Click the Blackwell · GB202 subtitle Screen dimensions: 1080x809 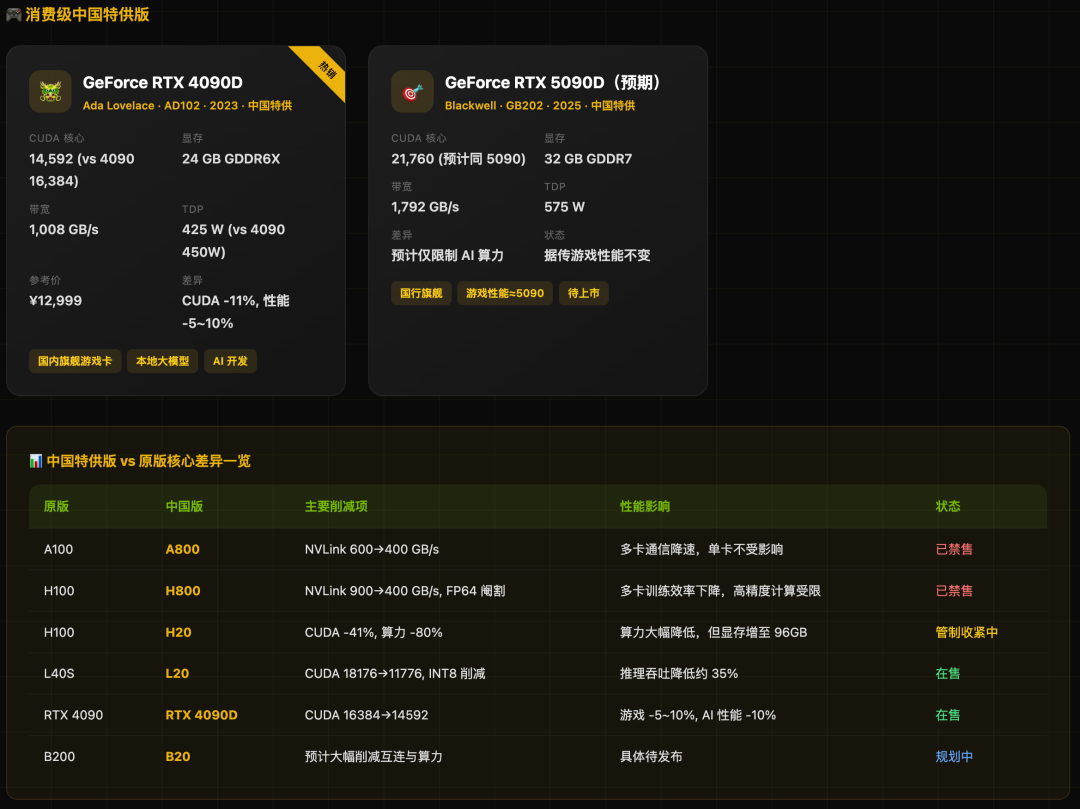(540, 105)
